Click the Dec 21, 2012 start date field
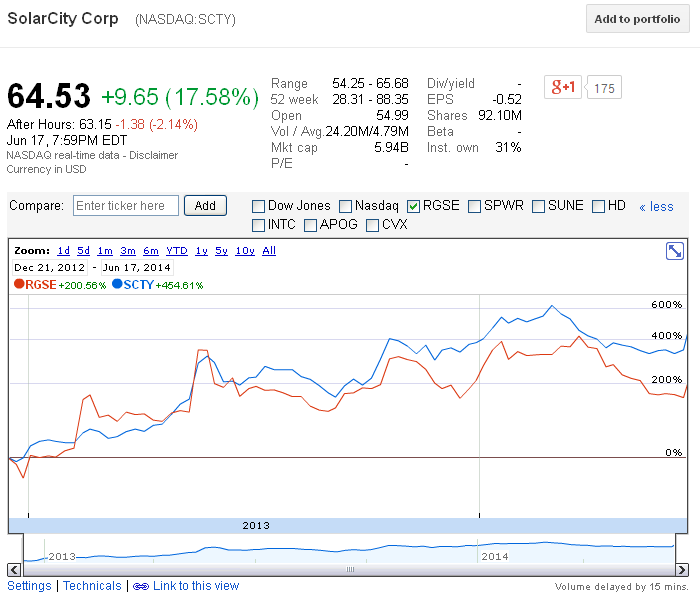Viewport: 700px width, 596px height. 50,267
